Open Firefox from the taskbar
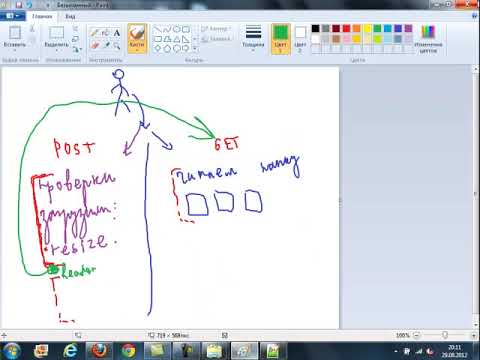The image size is (480, 360). tap(99, 351)
